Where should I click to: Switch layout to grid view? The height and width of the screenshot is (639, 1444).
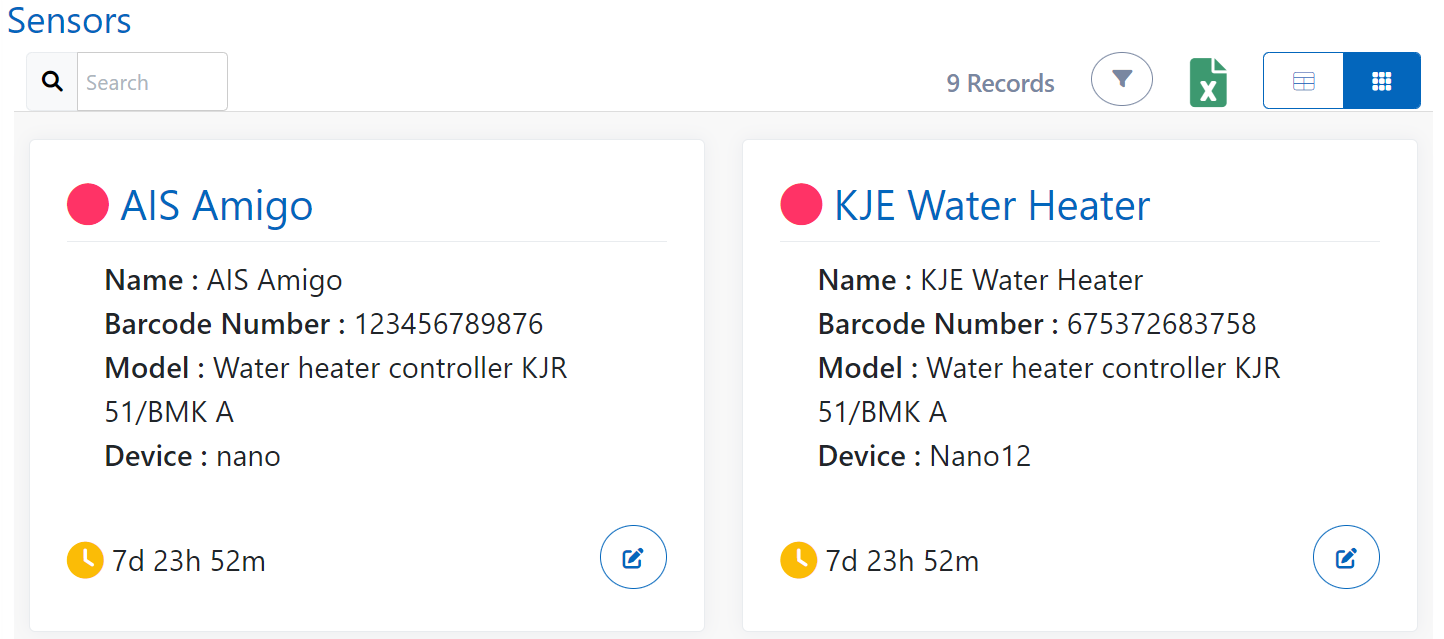pos(1382,80)
